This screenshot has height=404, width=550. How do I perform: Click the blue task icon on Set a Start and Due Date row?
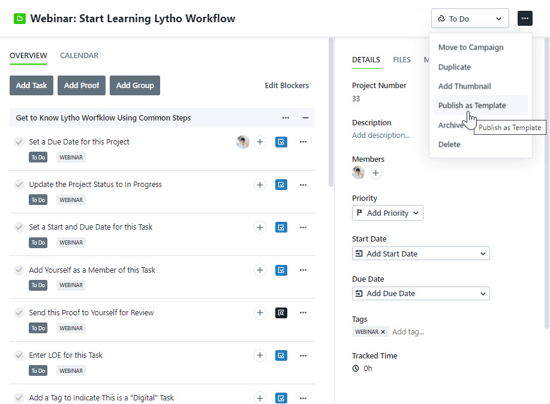coord(281,227)
